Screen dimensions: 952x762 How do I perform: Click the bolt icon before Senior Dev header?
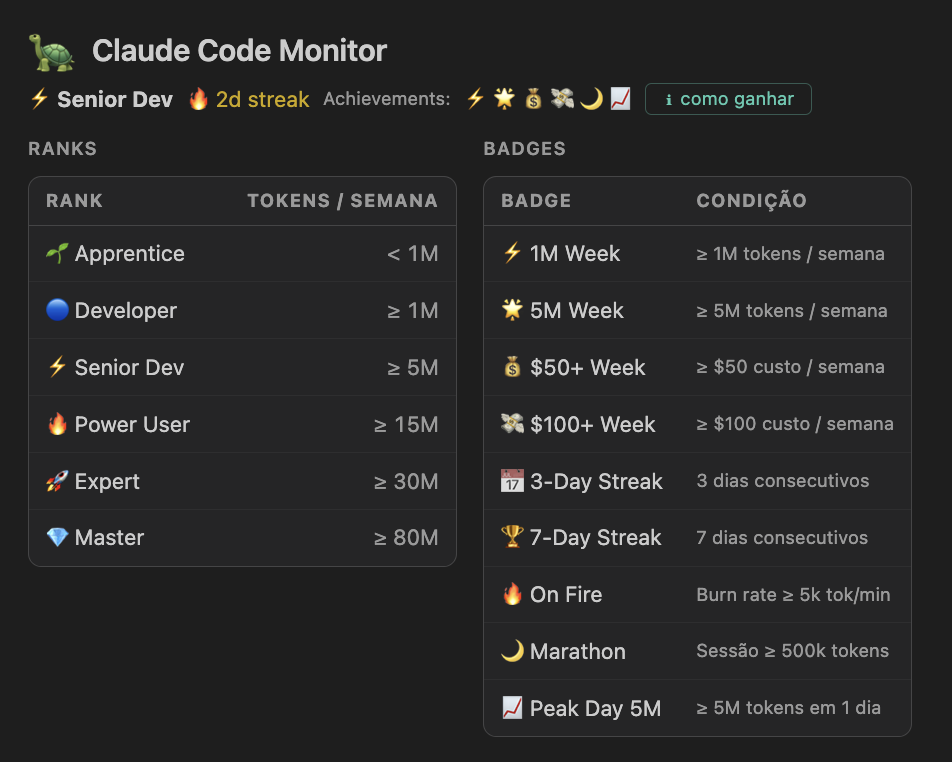pos(39,98)
